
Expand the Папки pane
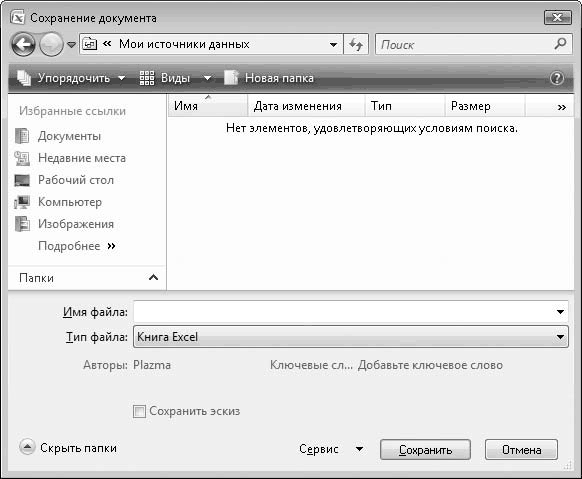point(153,278)
